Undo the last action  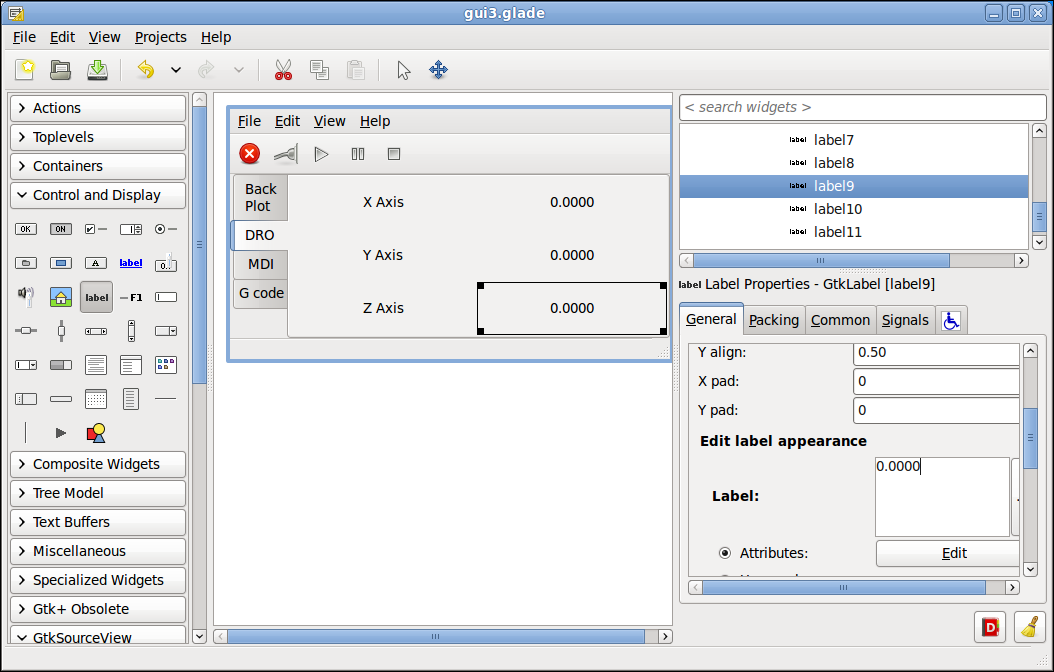(x=146, y=69)
